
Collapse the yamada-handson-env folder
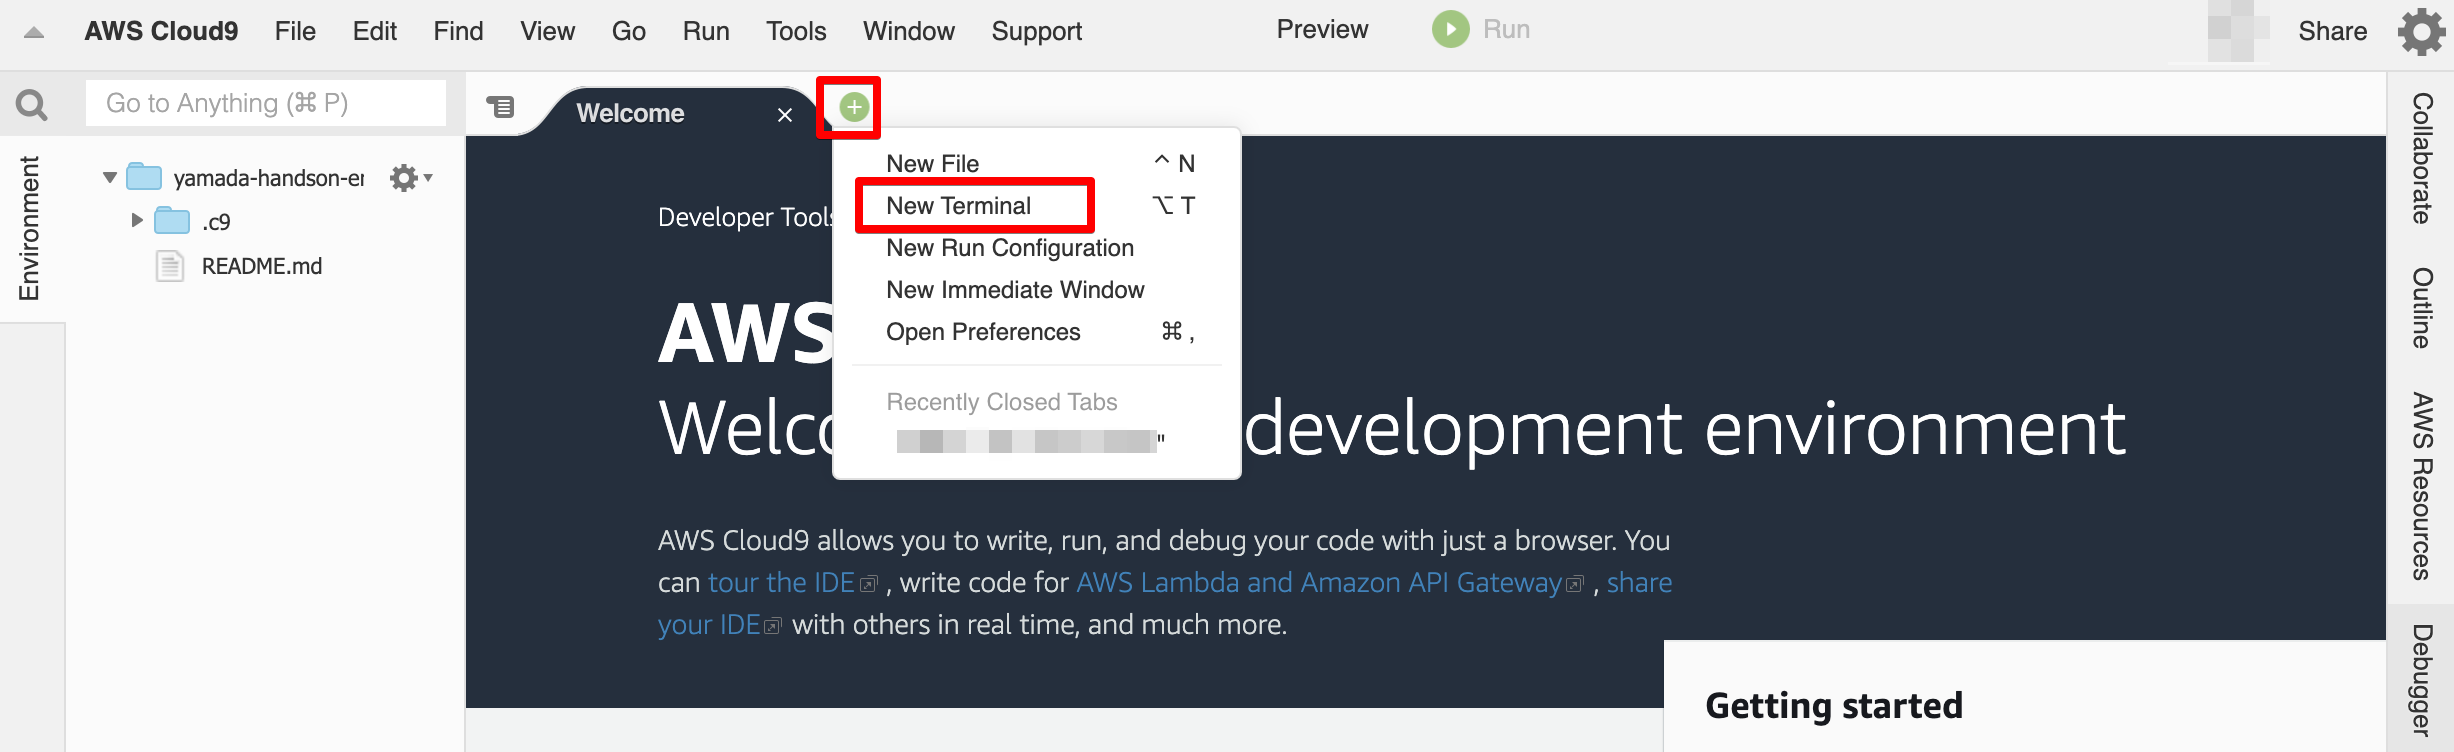(110, 178)
